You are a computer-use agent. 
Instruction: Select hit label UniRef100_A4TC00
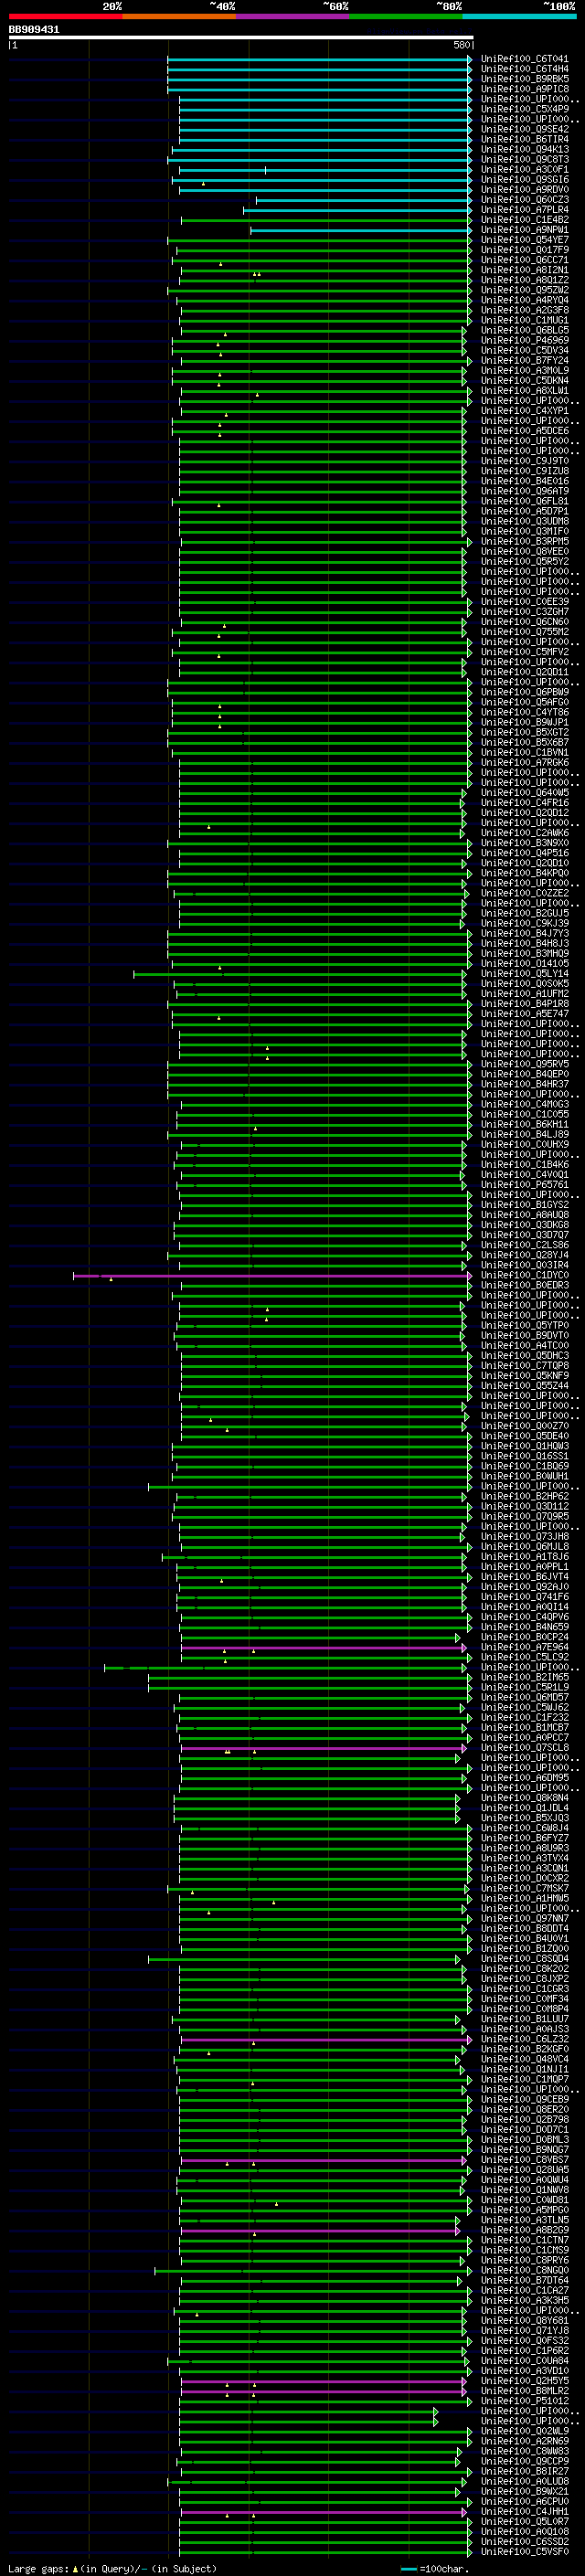524,1346
